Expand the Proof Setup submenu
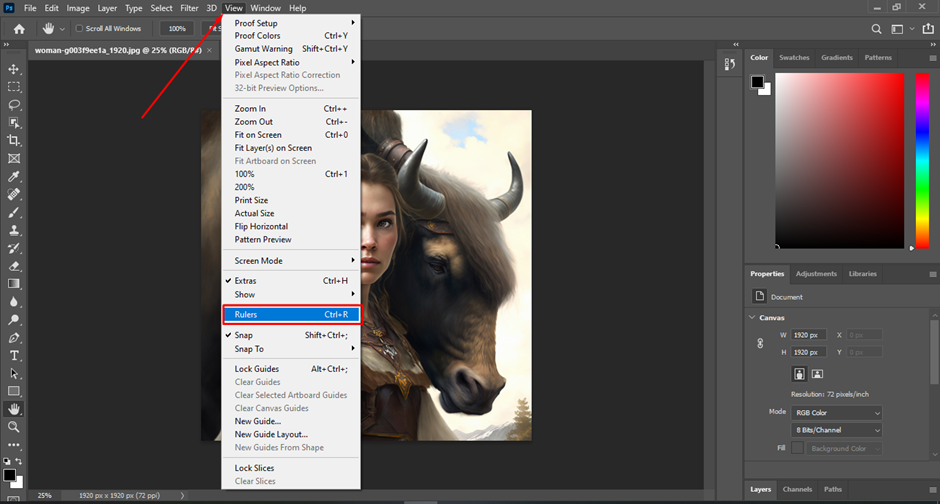This screenshot has height=504, width=940. [x=291, y=23]
